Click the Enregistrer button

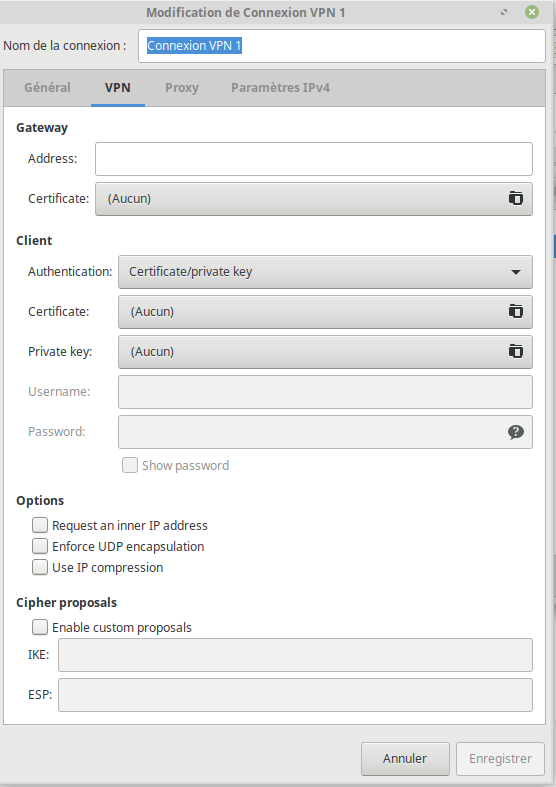click(x=500, y=758)
